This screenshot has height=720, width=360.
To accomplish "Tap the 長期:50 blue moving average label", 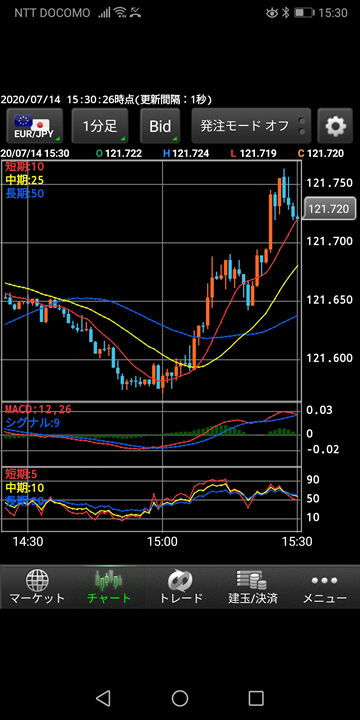I will click(x=24, y=194).
